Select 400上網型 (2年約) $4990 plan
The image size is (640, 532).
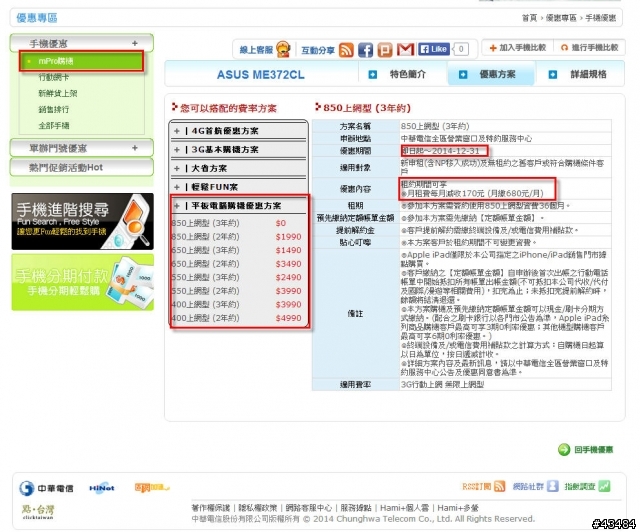click(x=237, y=318)
